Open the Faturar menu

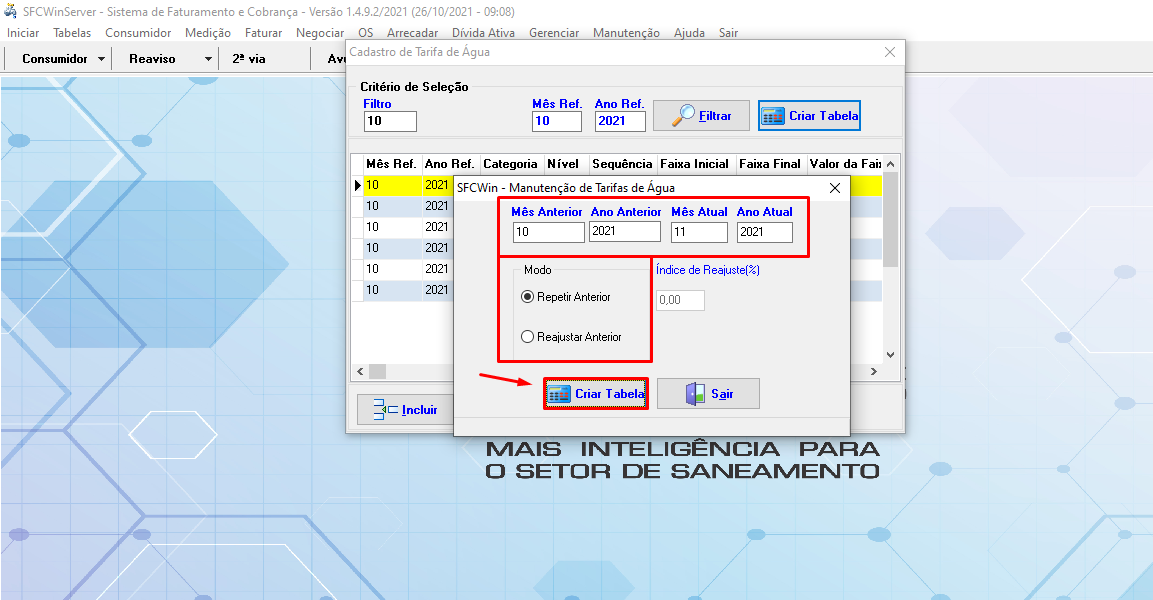pyautogui.click(x=263, y=33)
